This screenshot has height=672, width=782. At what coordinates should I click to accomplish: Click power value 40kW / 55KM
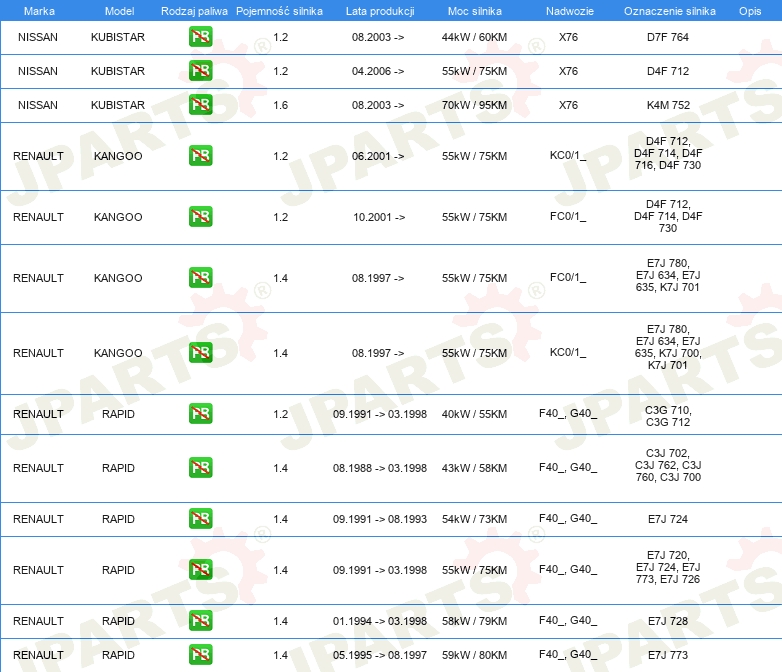point(474,414)
